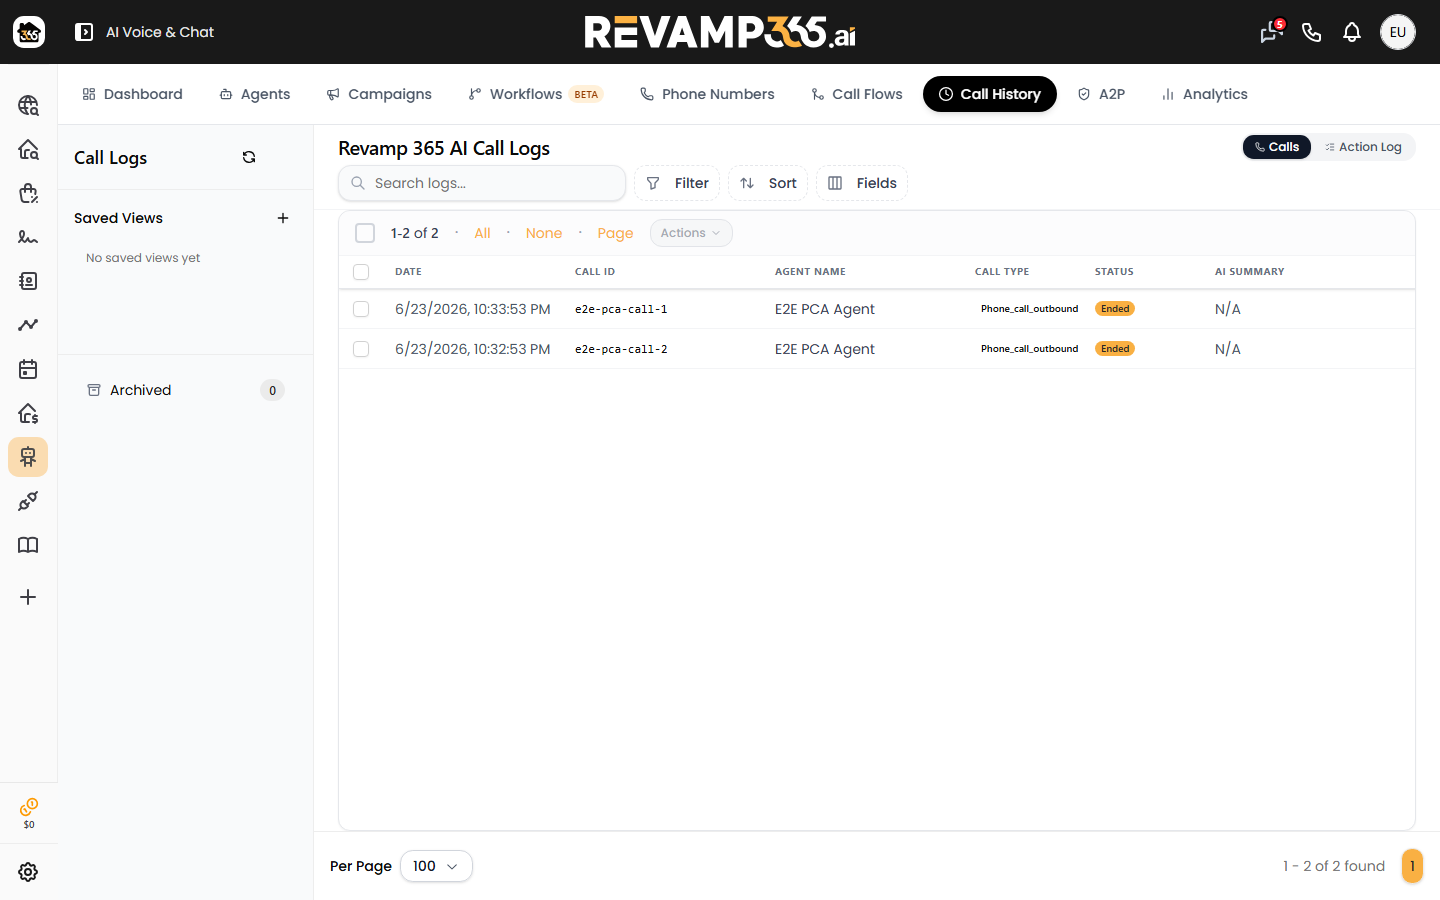Switch to the Action Log view
Viewport: 1440px width, 900px height.
pyautogui.click(x=1363, y=147)
